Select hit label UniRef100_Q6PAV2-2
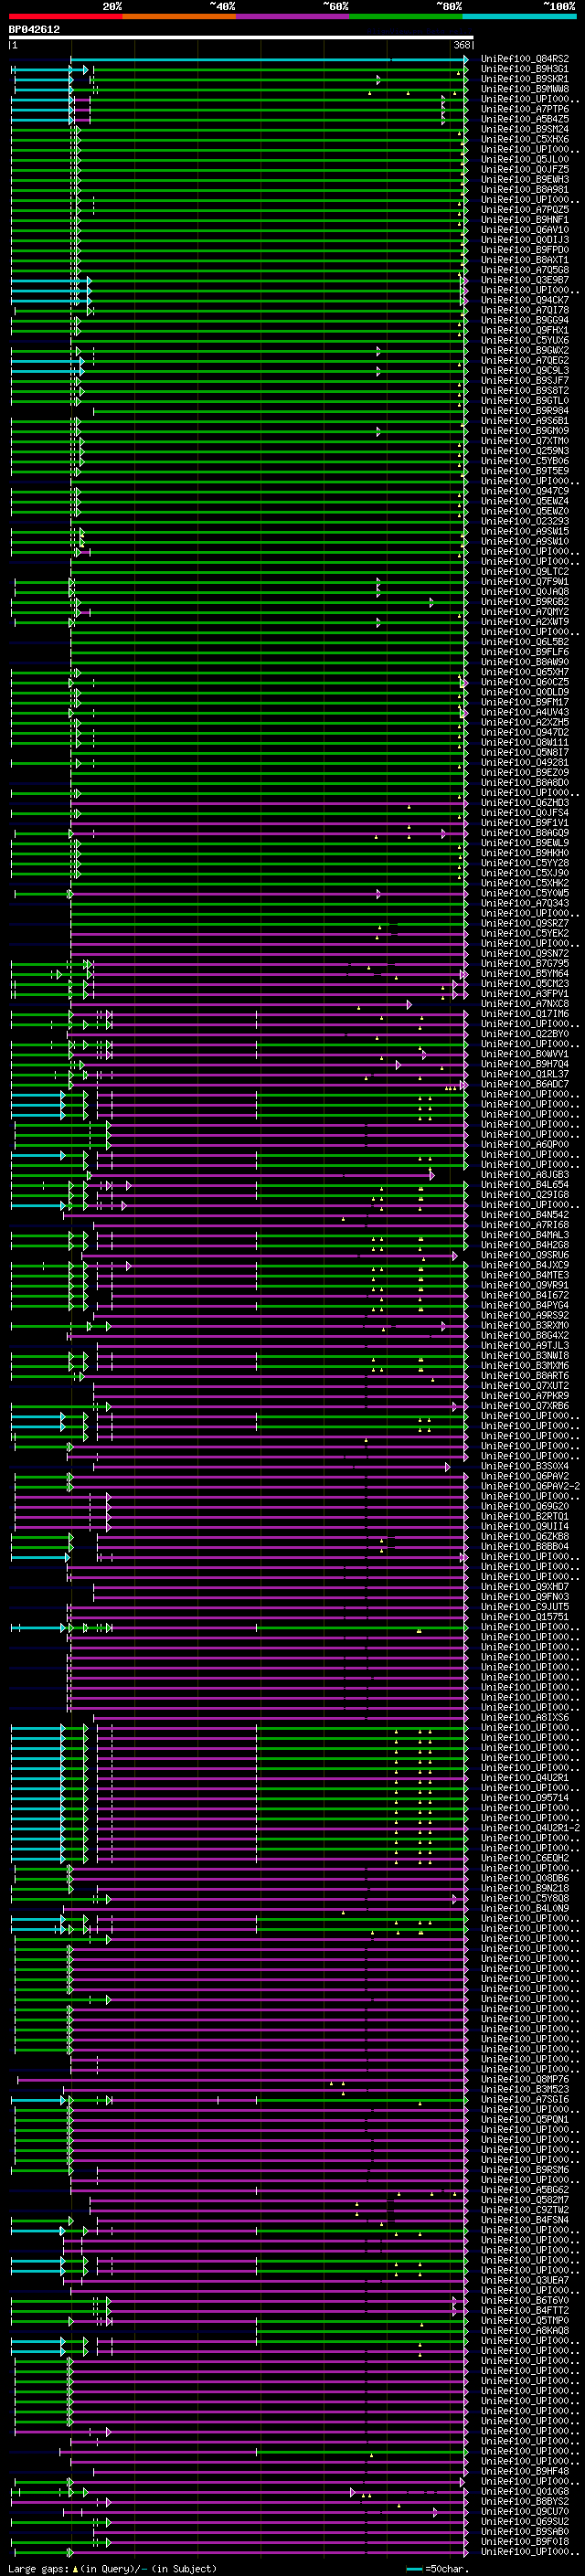Image resolution: width=585 pixels, height=2576 pixels. [530, 1486]
